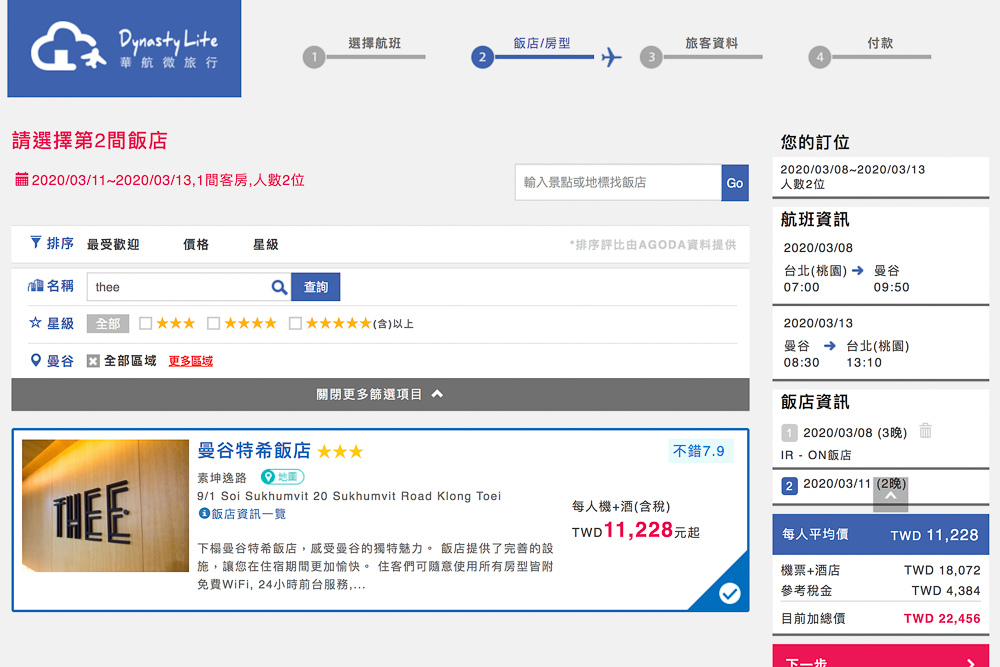This screenshot has width=1000, height=667.
Task: Sort hotels by 價格
Action: pyautogui.click(x=196, y=245)
